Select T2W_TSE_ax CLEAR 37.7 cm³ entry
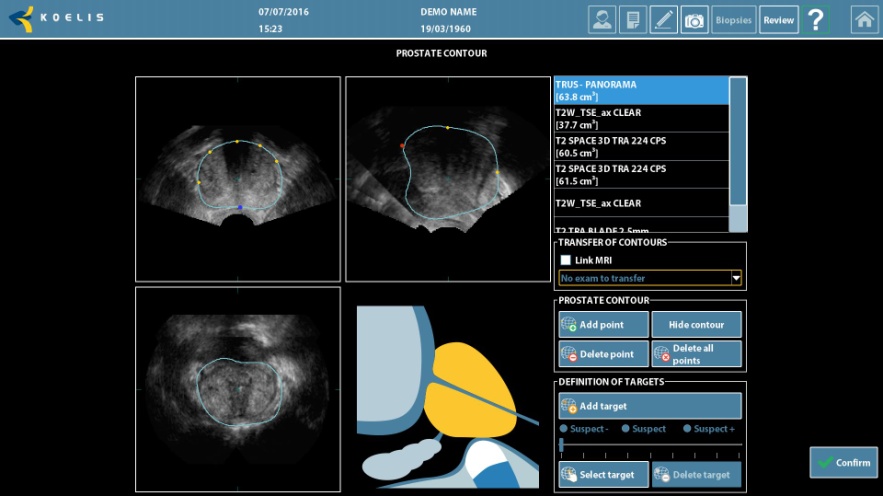 click(x=641, y=118)
